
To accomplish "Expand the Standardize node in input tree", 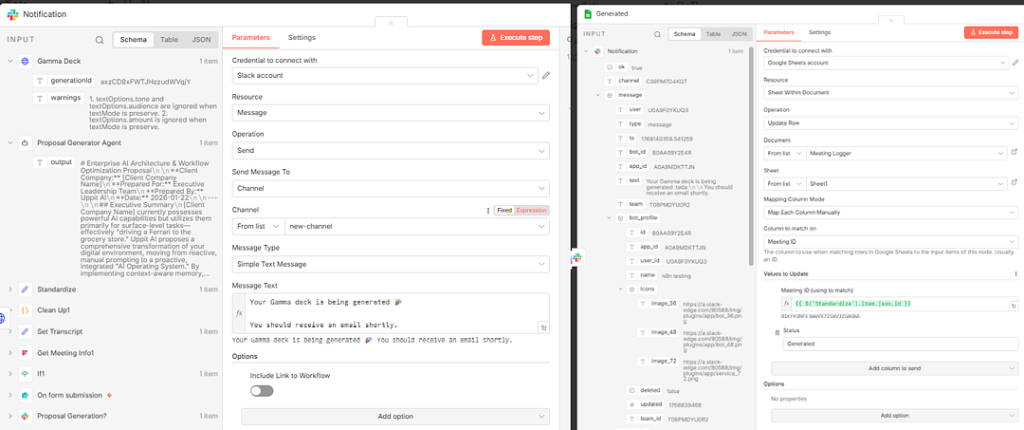I will tap(10, 288).
